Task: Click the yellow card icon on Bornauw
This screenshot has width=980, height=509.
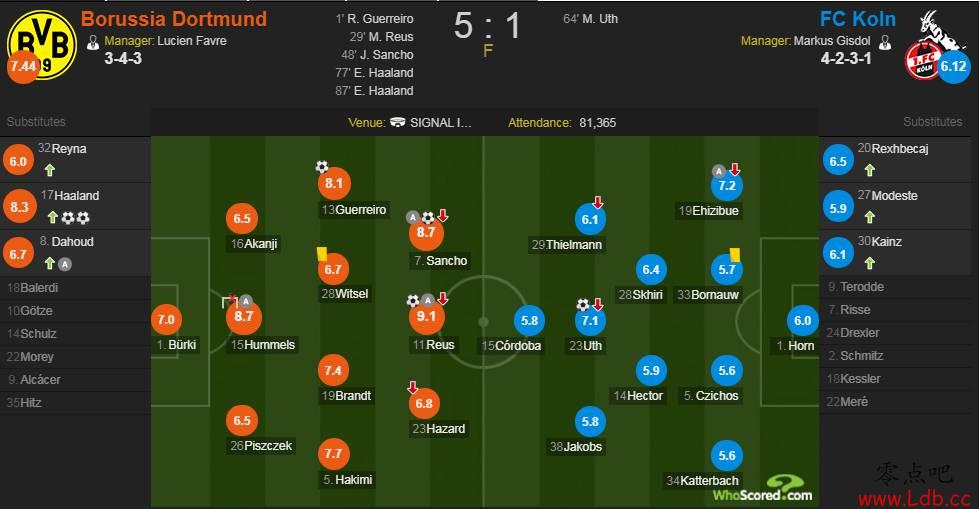Action: coord(735,254)
